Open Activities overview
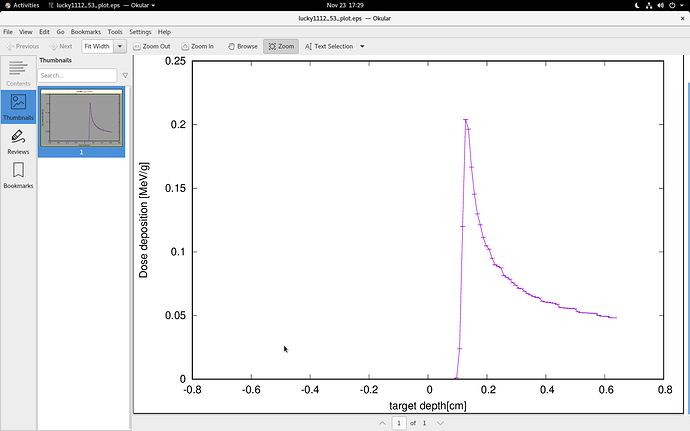Image resolution: width=690 pixels, height=431 pixels. [x=22, y=5]
